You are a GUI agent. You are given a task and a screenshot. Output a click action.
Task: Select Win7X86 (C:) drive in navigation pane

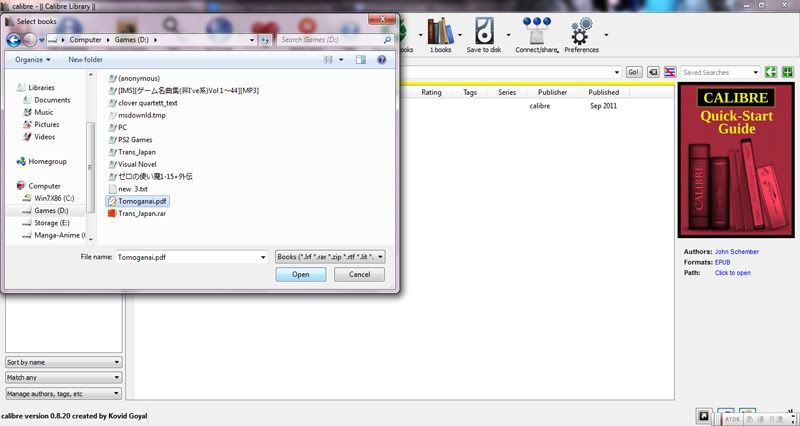click(54, 198)
